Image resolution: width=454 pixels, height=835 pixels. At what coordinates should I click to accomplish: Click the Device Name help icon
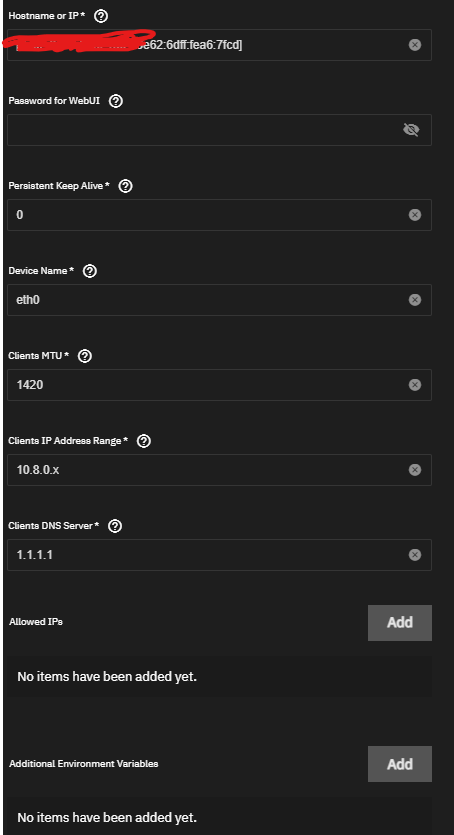(90, 271)
